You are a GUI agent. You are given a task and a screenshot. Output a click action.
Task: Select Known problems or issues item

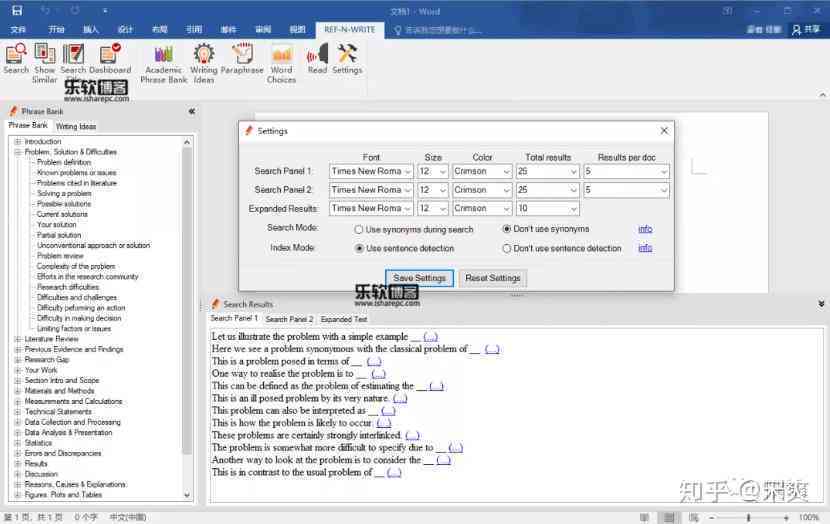click(x=76, y=173)
